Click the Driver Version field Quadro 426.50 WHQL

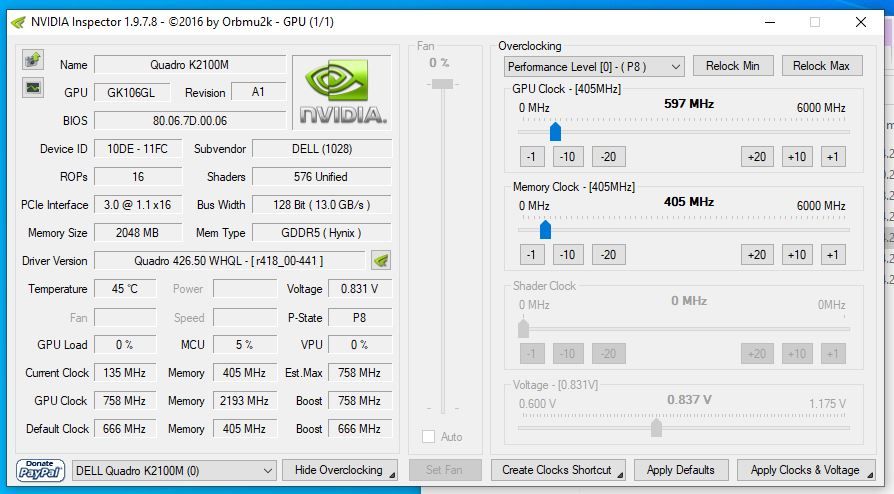(229, 261)
